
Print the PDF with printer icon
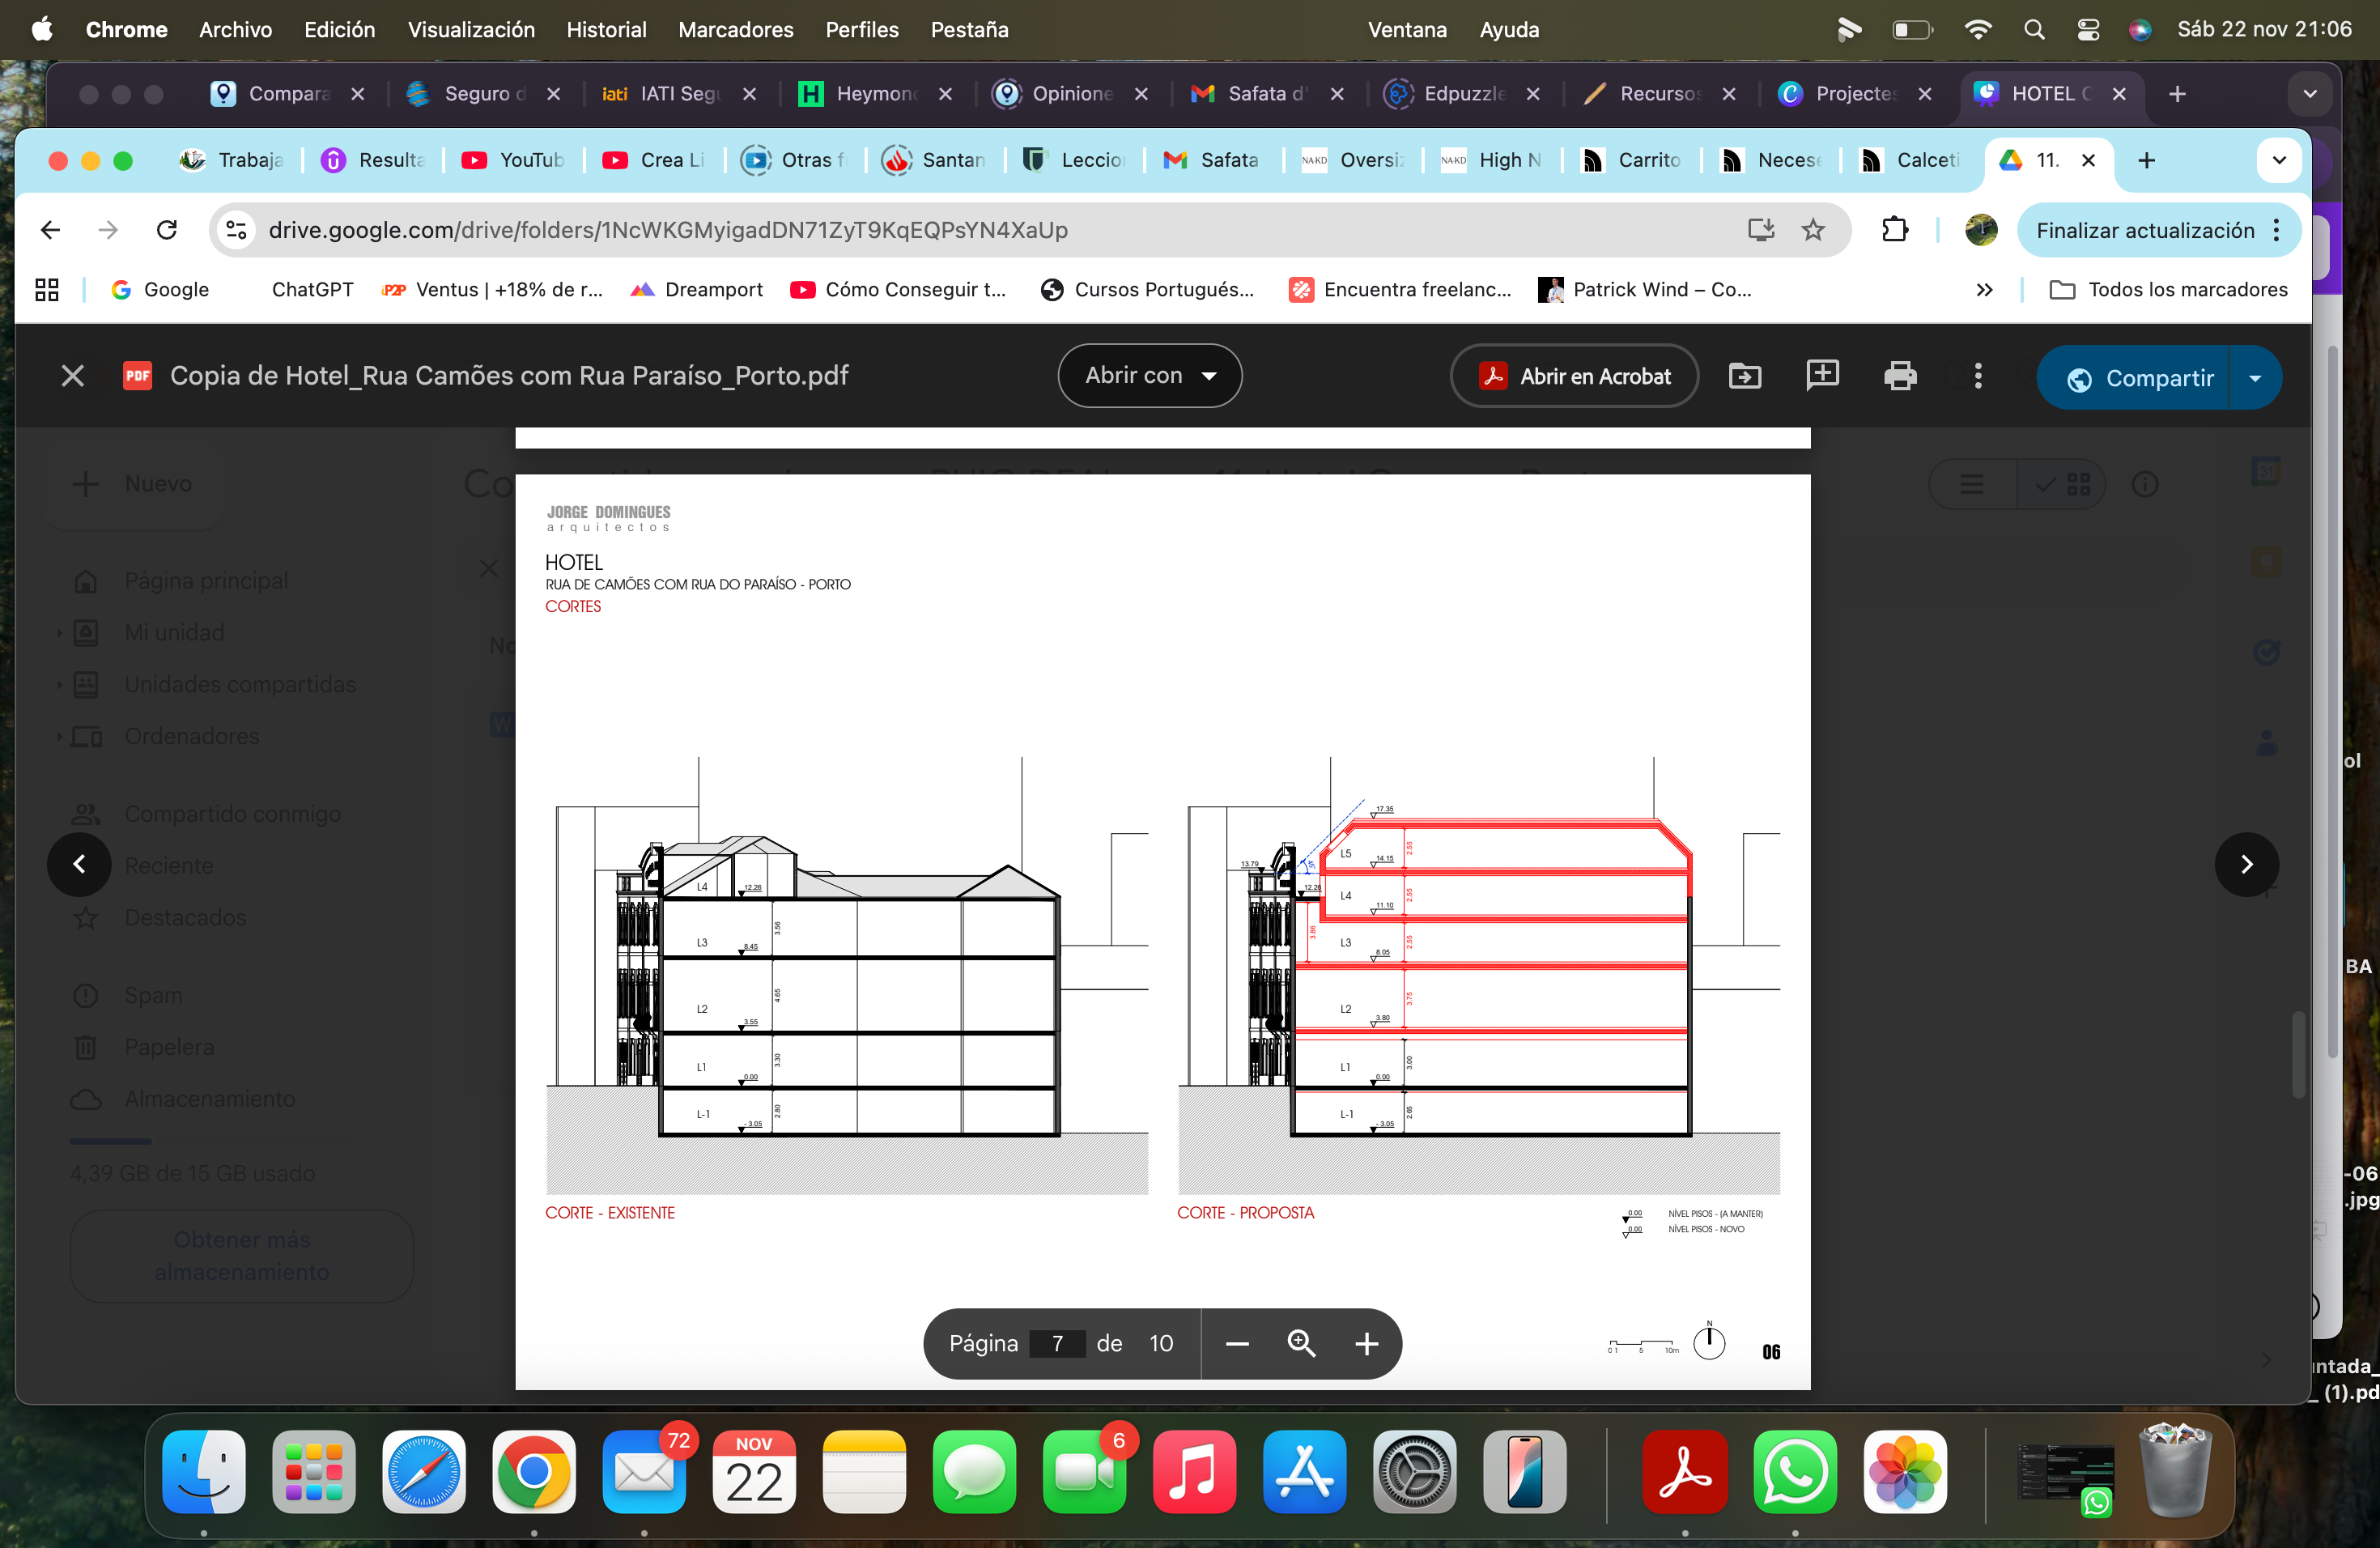coord(1899,376)
